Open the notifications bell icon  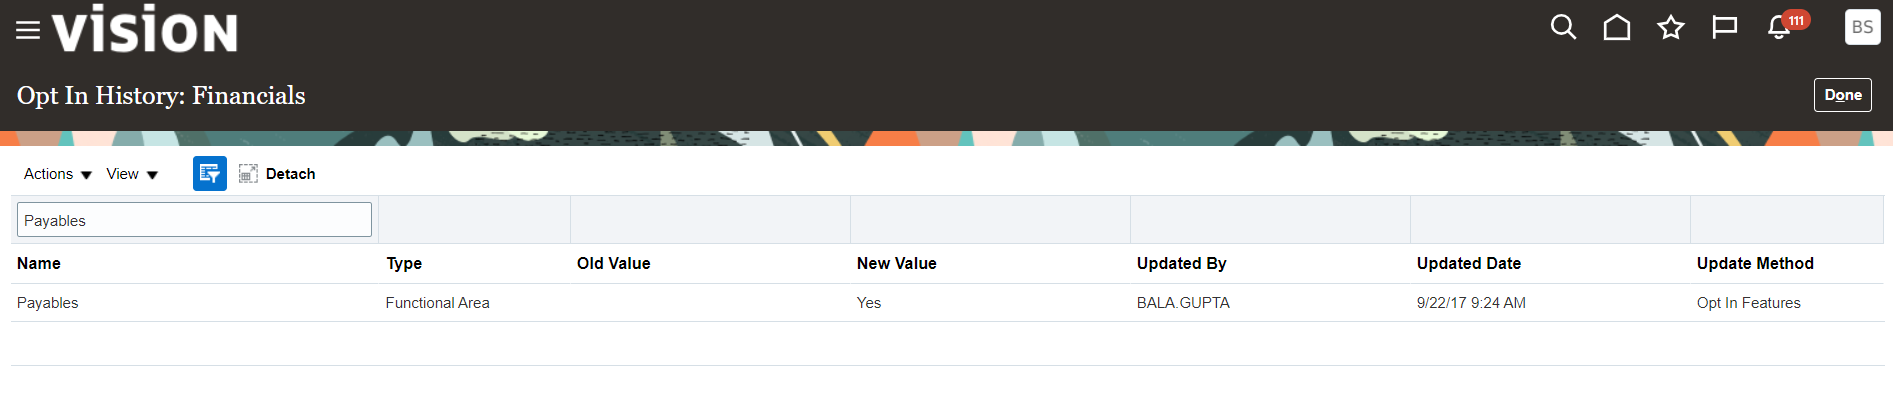click(1780, 27)
